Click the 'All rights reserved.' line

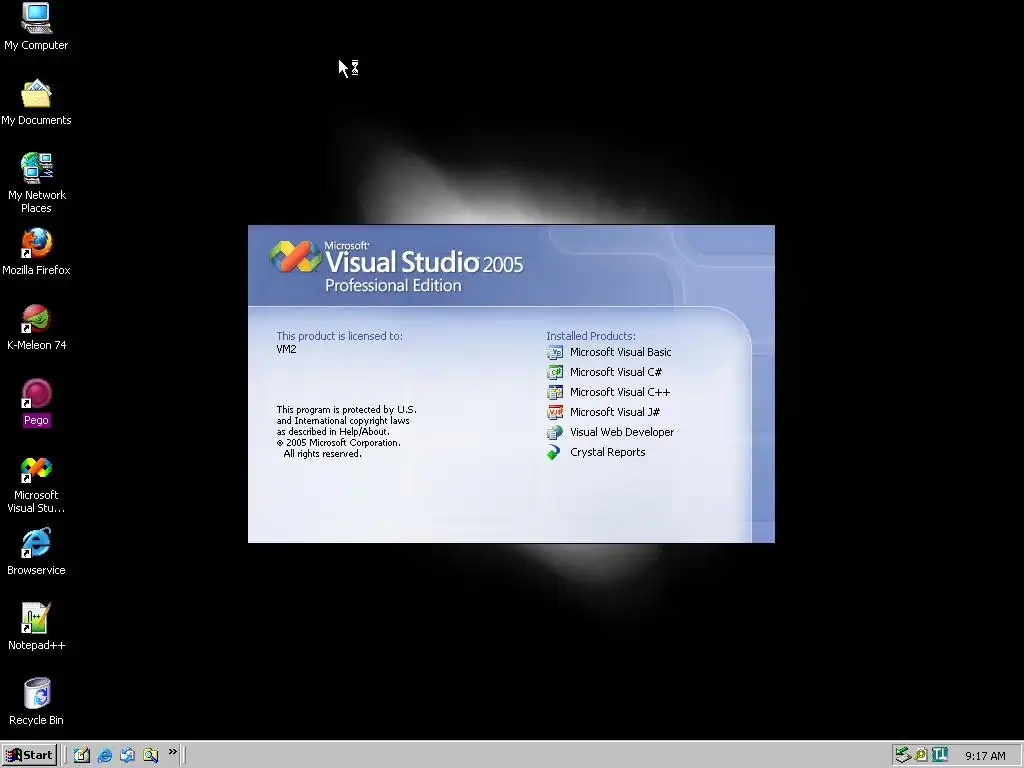pos(322,454)
